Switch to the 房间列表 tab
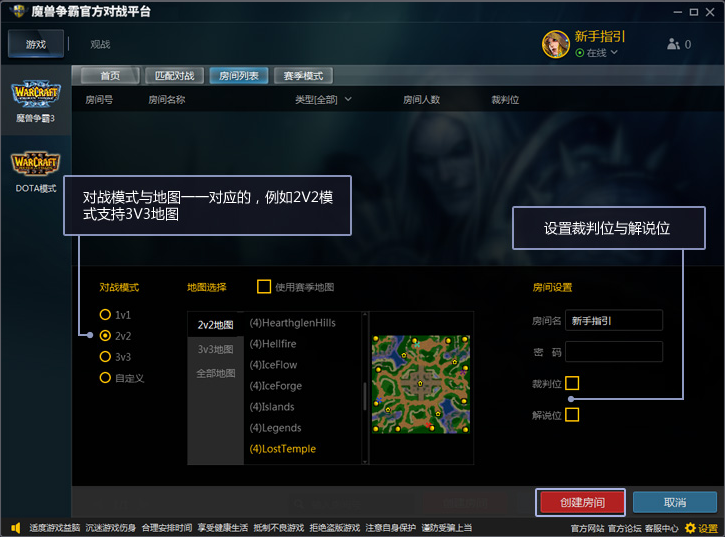The image size is (725, 537). pos(239,76)
